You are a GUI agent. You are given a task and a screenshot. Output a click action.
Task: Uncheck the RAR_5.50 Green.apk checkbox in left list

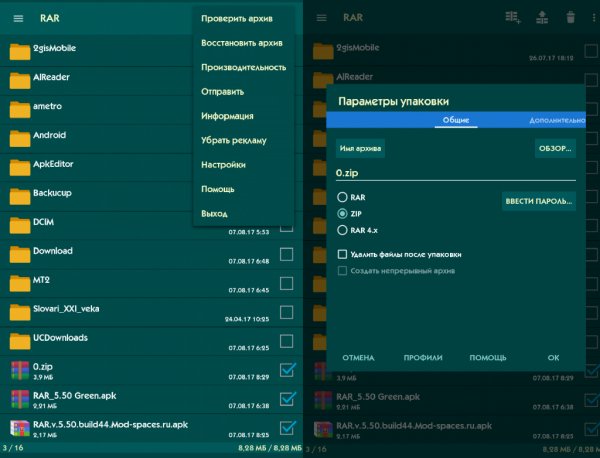pyautogui.click(x=287, y=399)
